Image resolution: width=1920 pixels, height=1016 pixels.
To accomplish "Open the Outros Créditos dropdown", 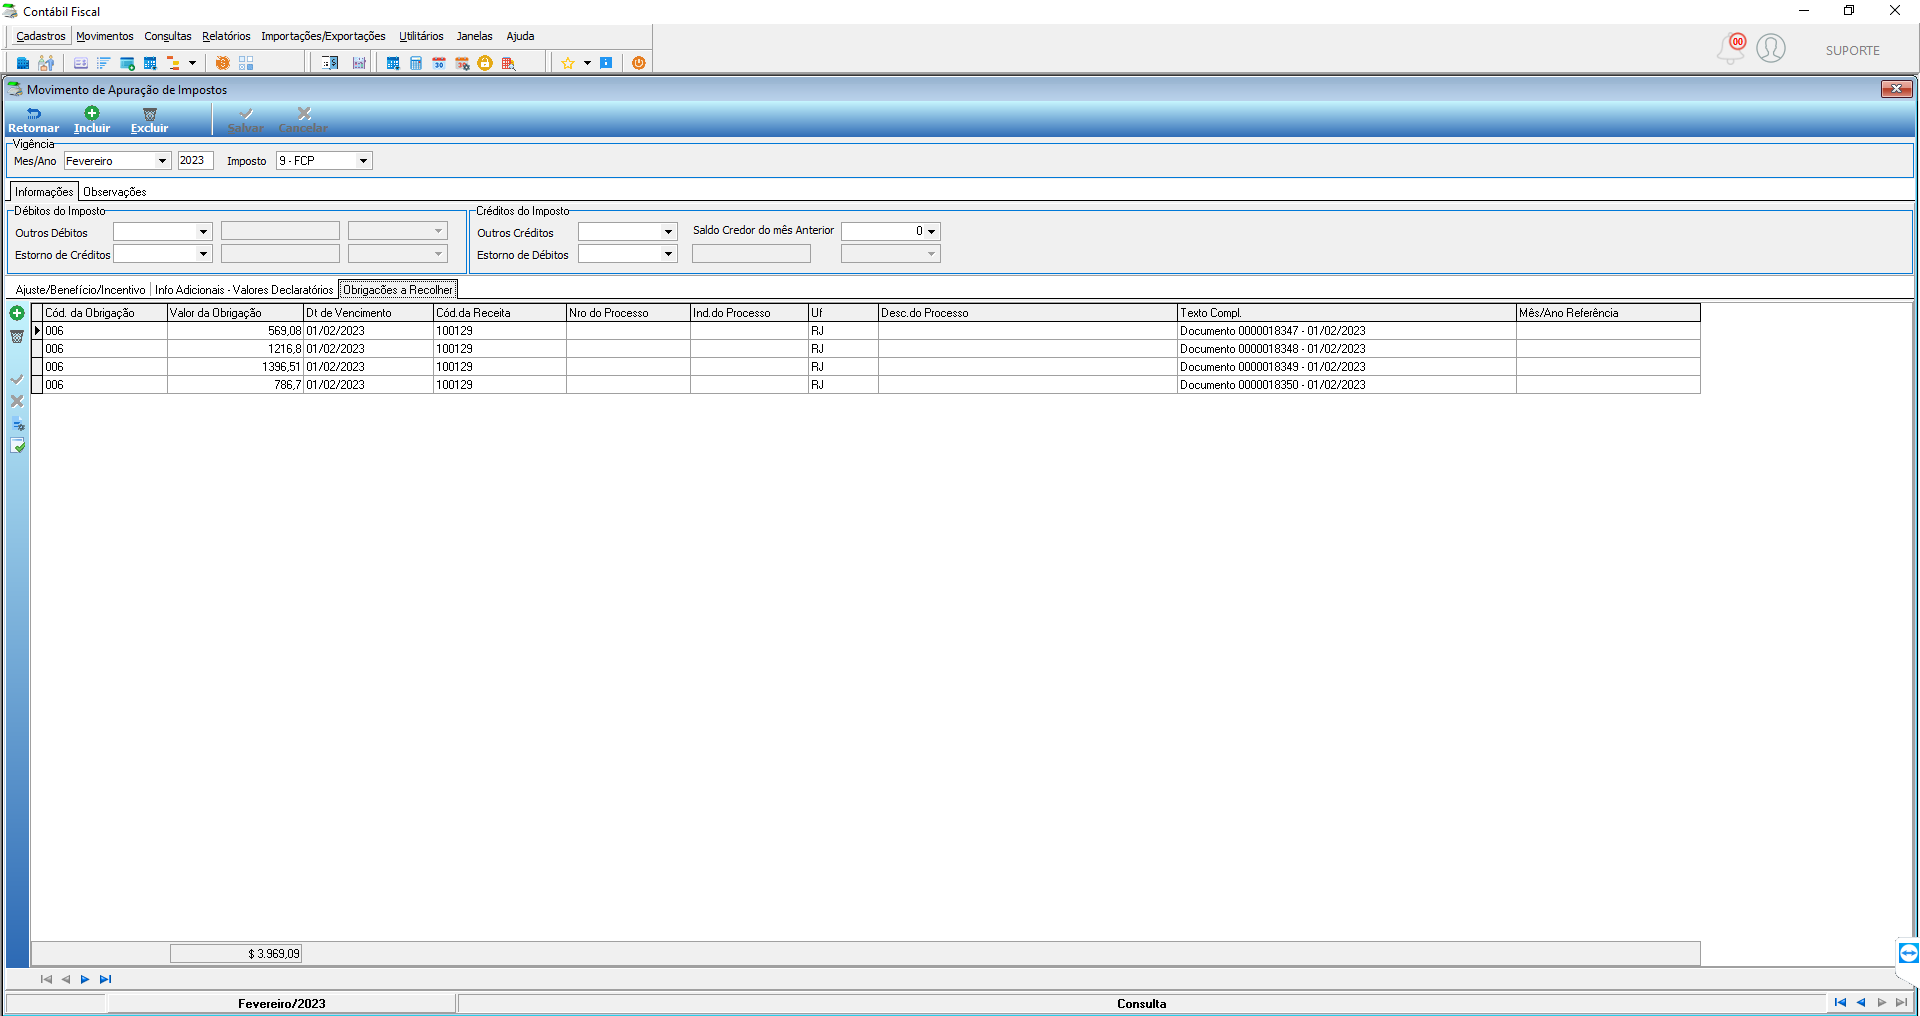I will (x=668, y=232).
